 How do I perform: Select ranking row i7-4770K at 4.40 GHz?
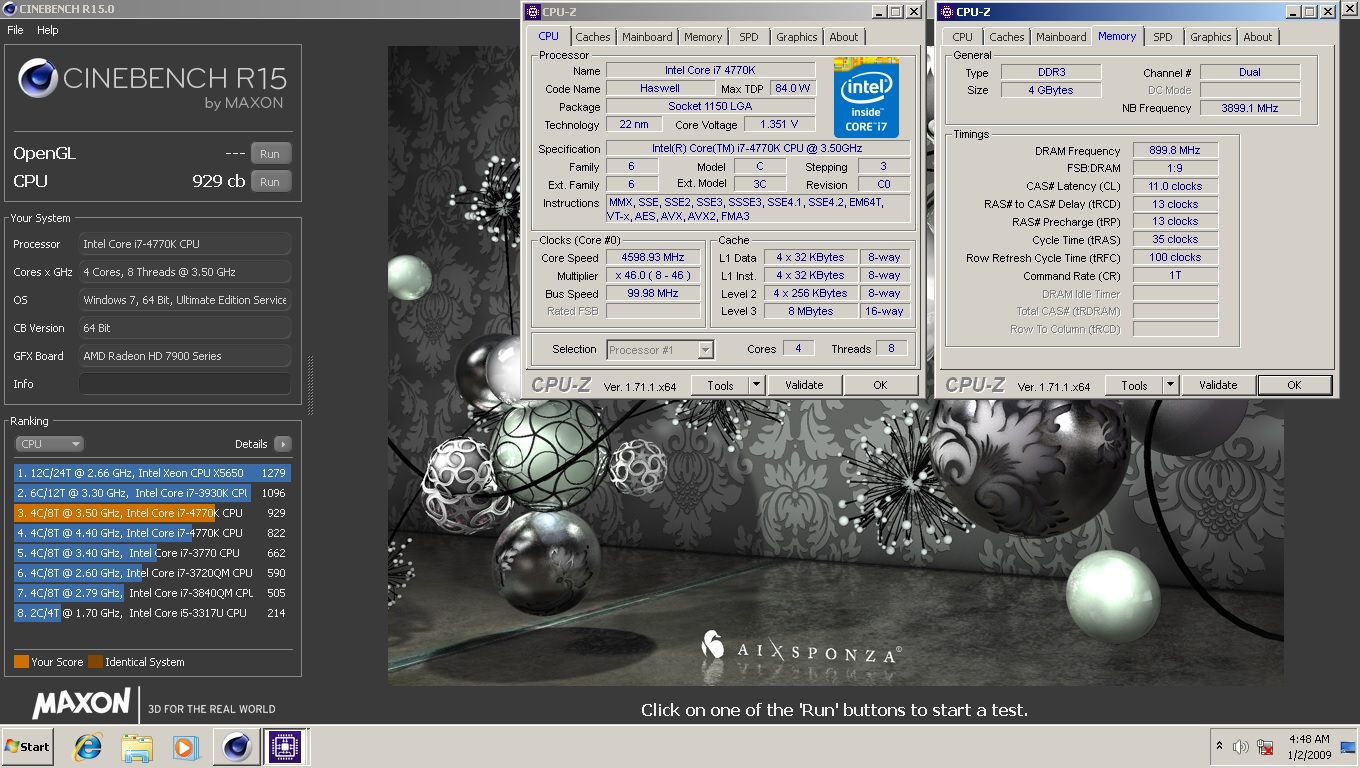152,533
